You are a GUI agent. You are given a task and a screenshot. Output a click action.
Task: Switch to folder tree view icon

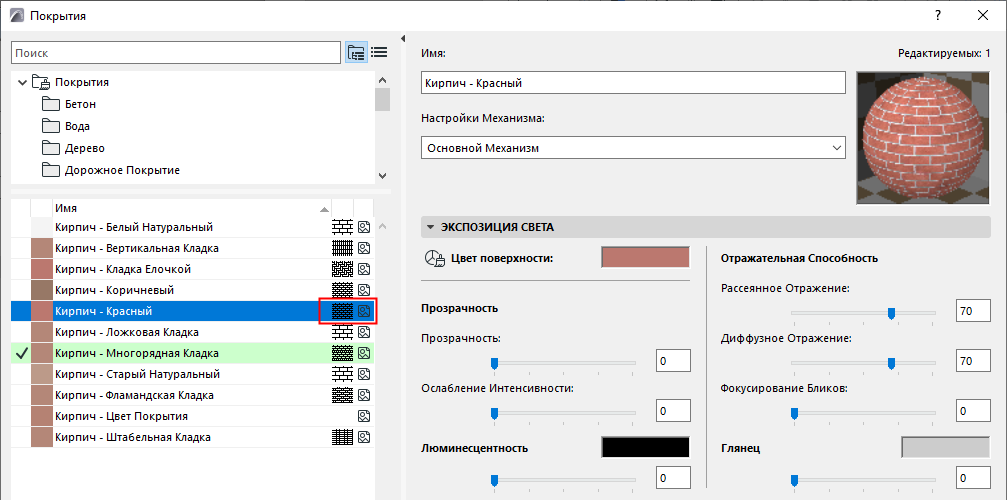[x=356, y=53]
